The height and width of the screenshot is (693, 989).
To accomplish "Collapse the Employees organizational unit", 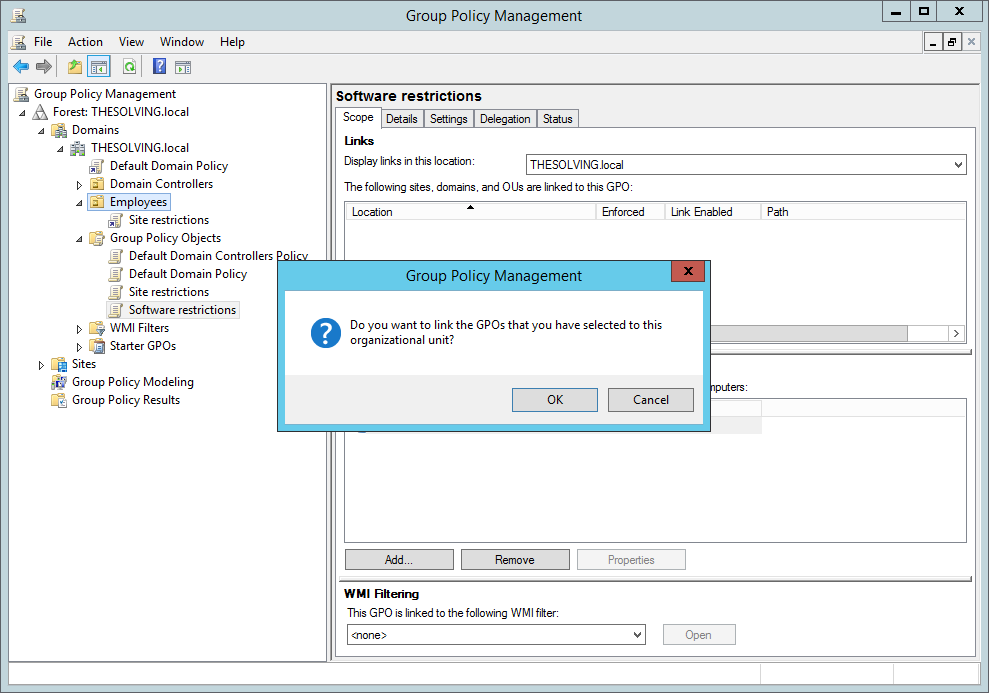I will click(79, 203).
